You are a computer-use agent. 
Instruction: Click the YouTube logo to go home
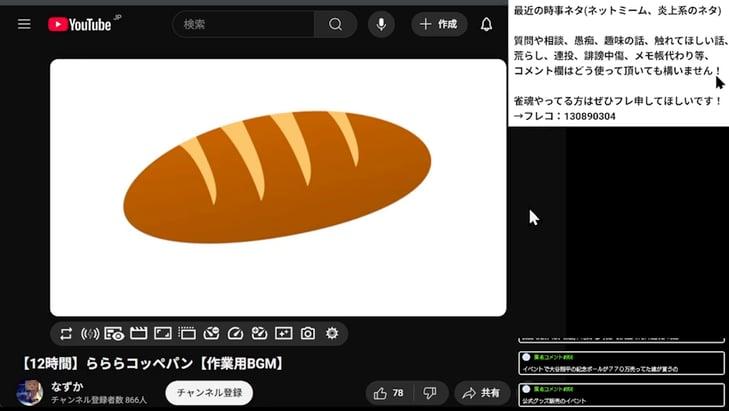tap(80, 24)
